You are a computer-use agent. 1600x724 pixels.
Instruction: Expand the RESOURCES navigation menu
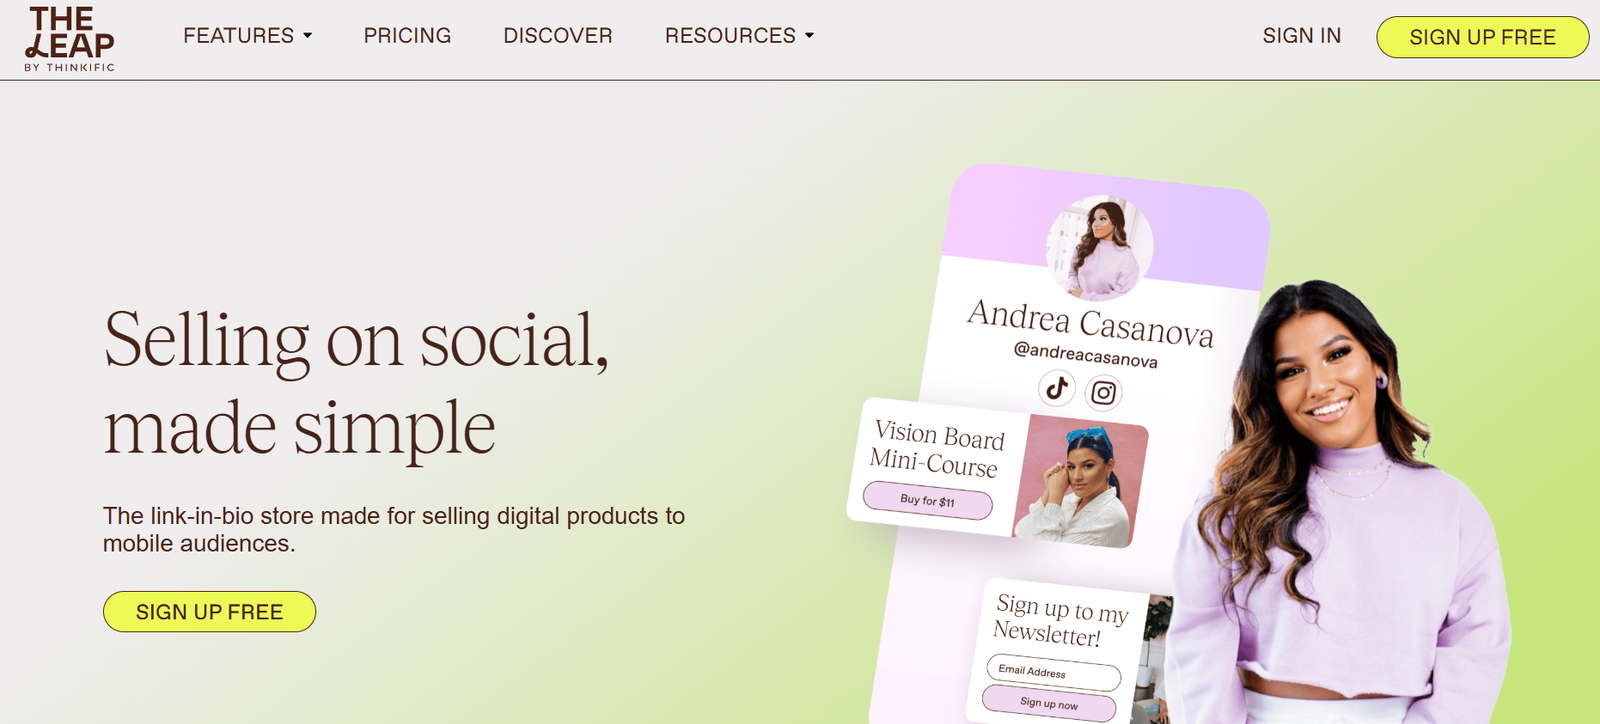click(x=730, y=36)
